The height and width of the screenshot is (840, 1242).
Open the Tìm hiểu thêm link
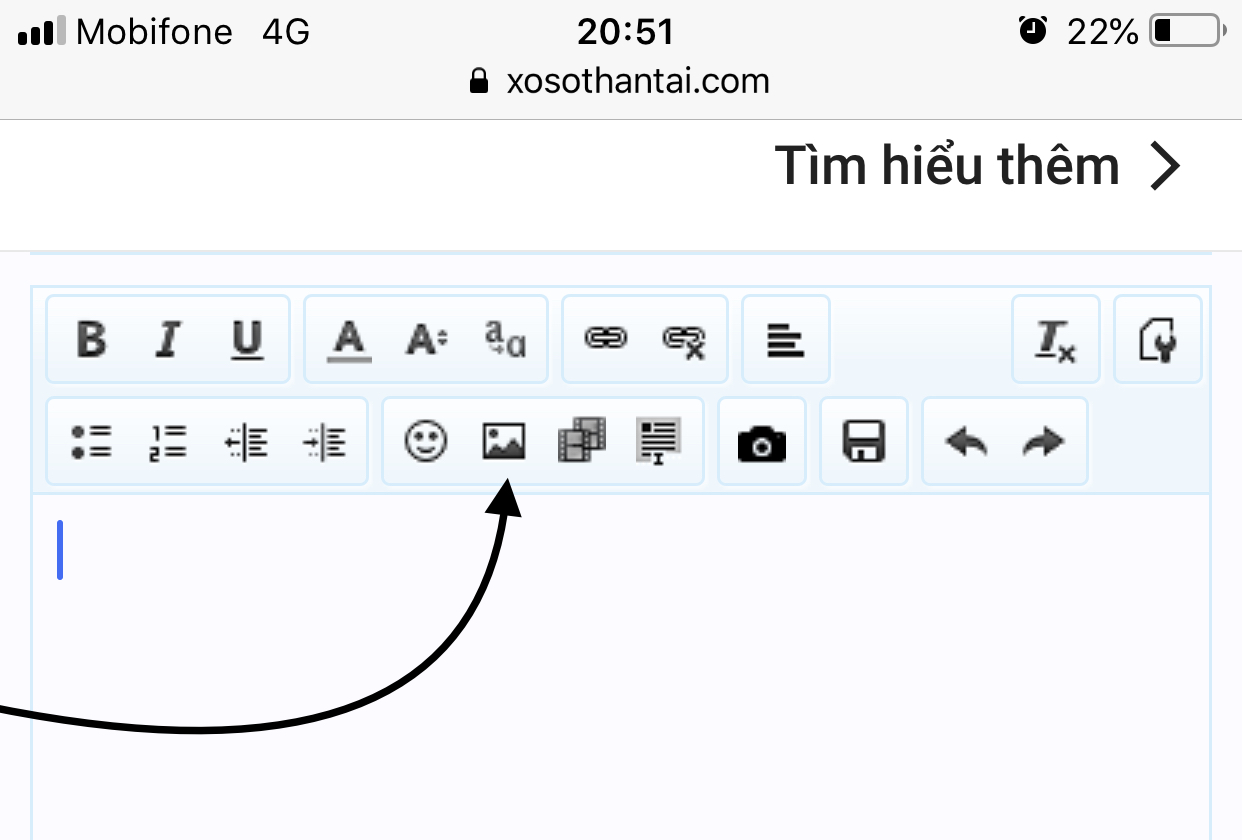pos(977,166)
